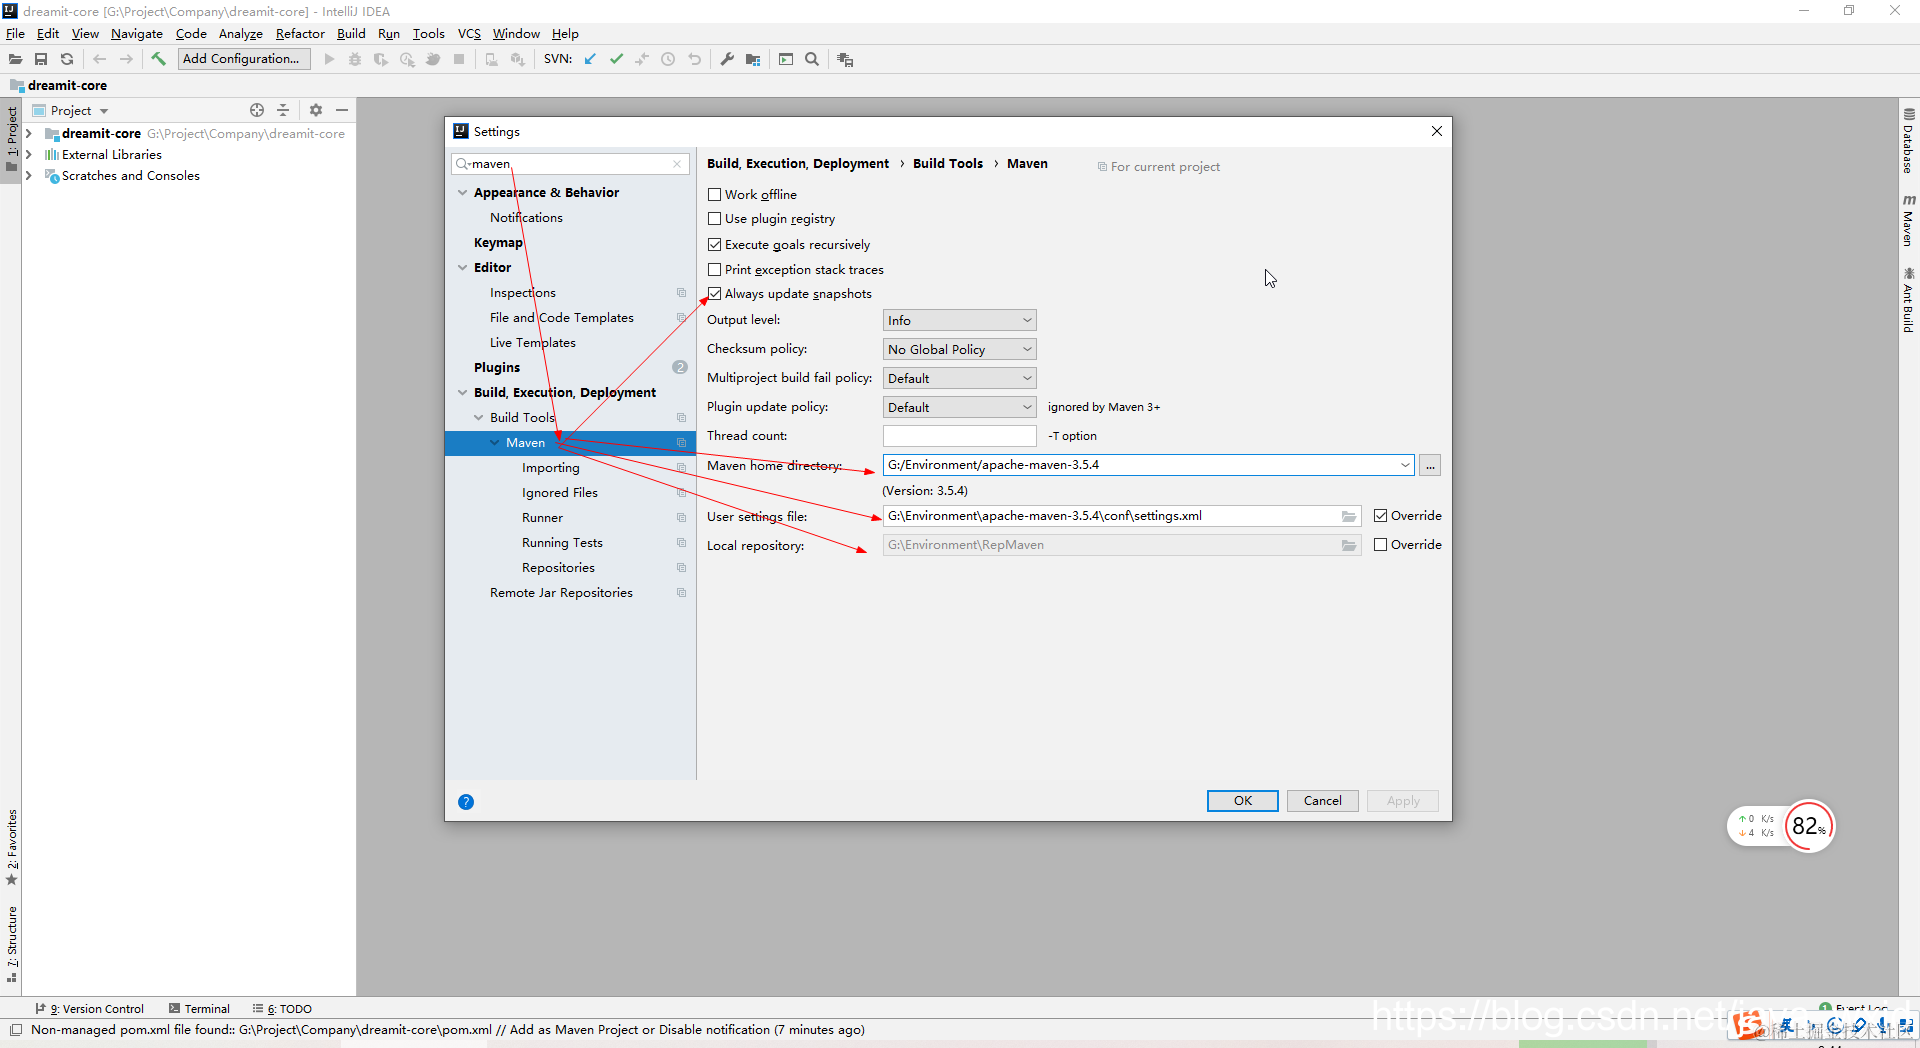Enable Work offline checkbox
The height and width of the screenshot is (1048, 1920).
pos(714,195)
